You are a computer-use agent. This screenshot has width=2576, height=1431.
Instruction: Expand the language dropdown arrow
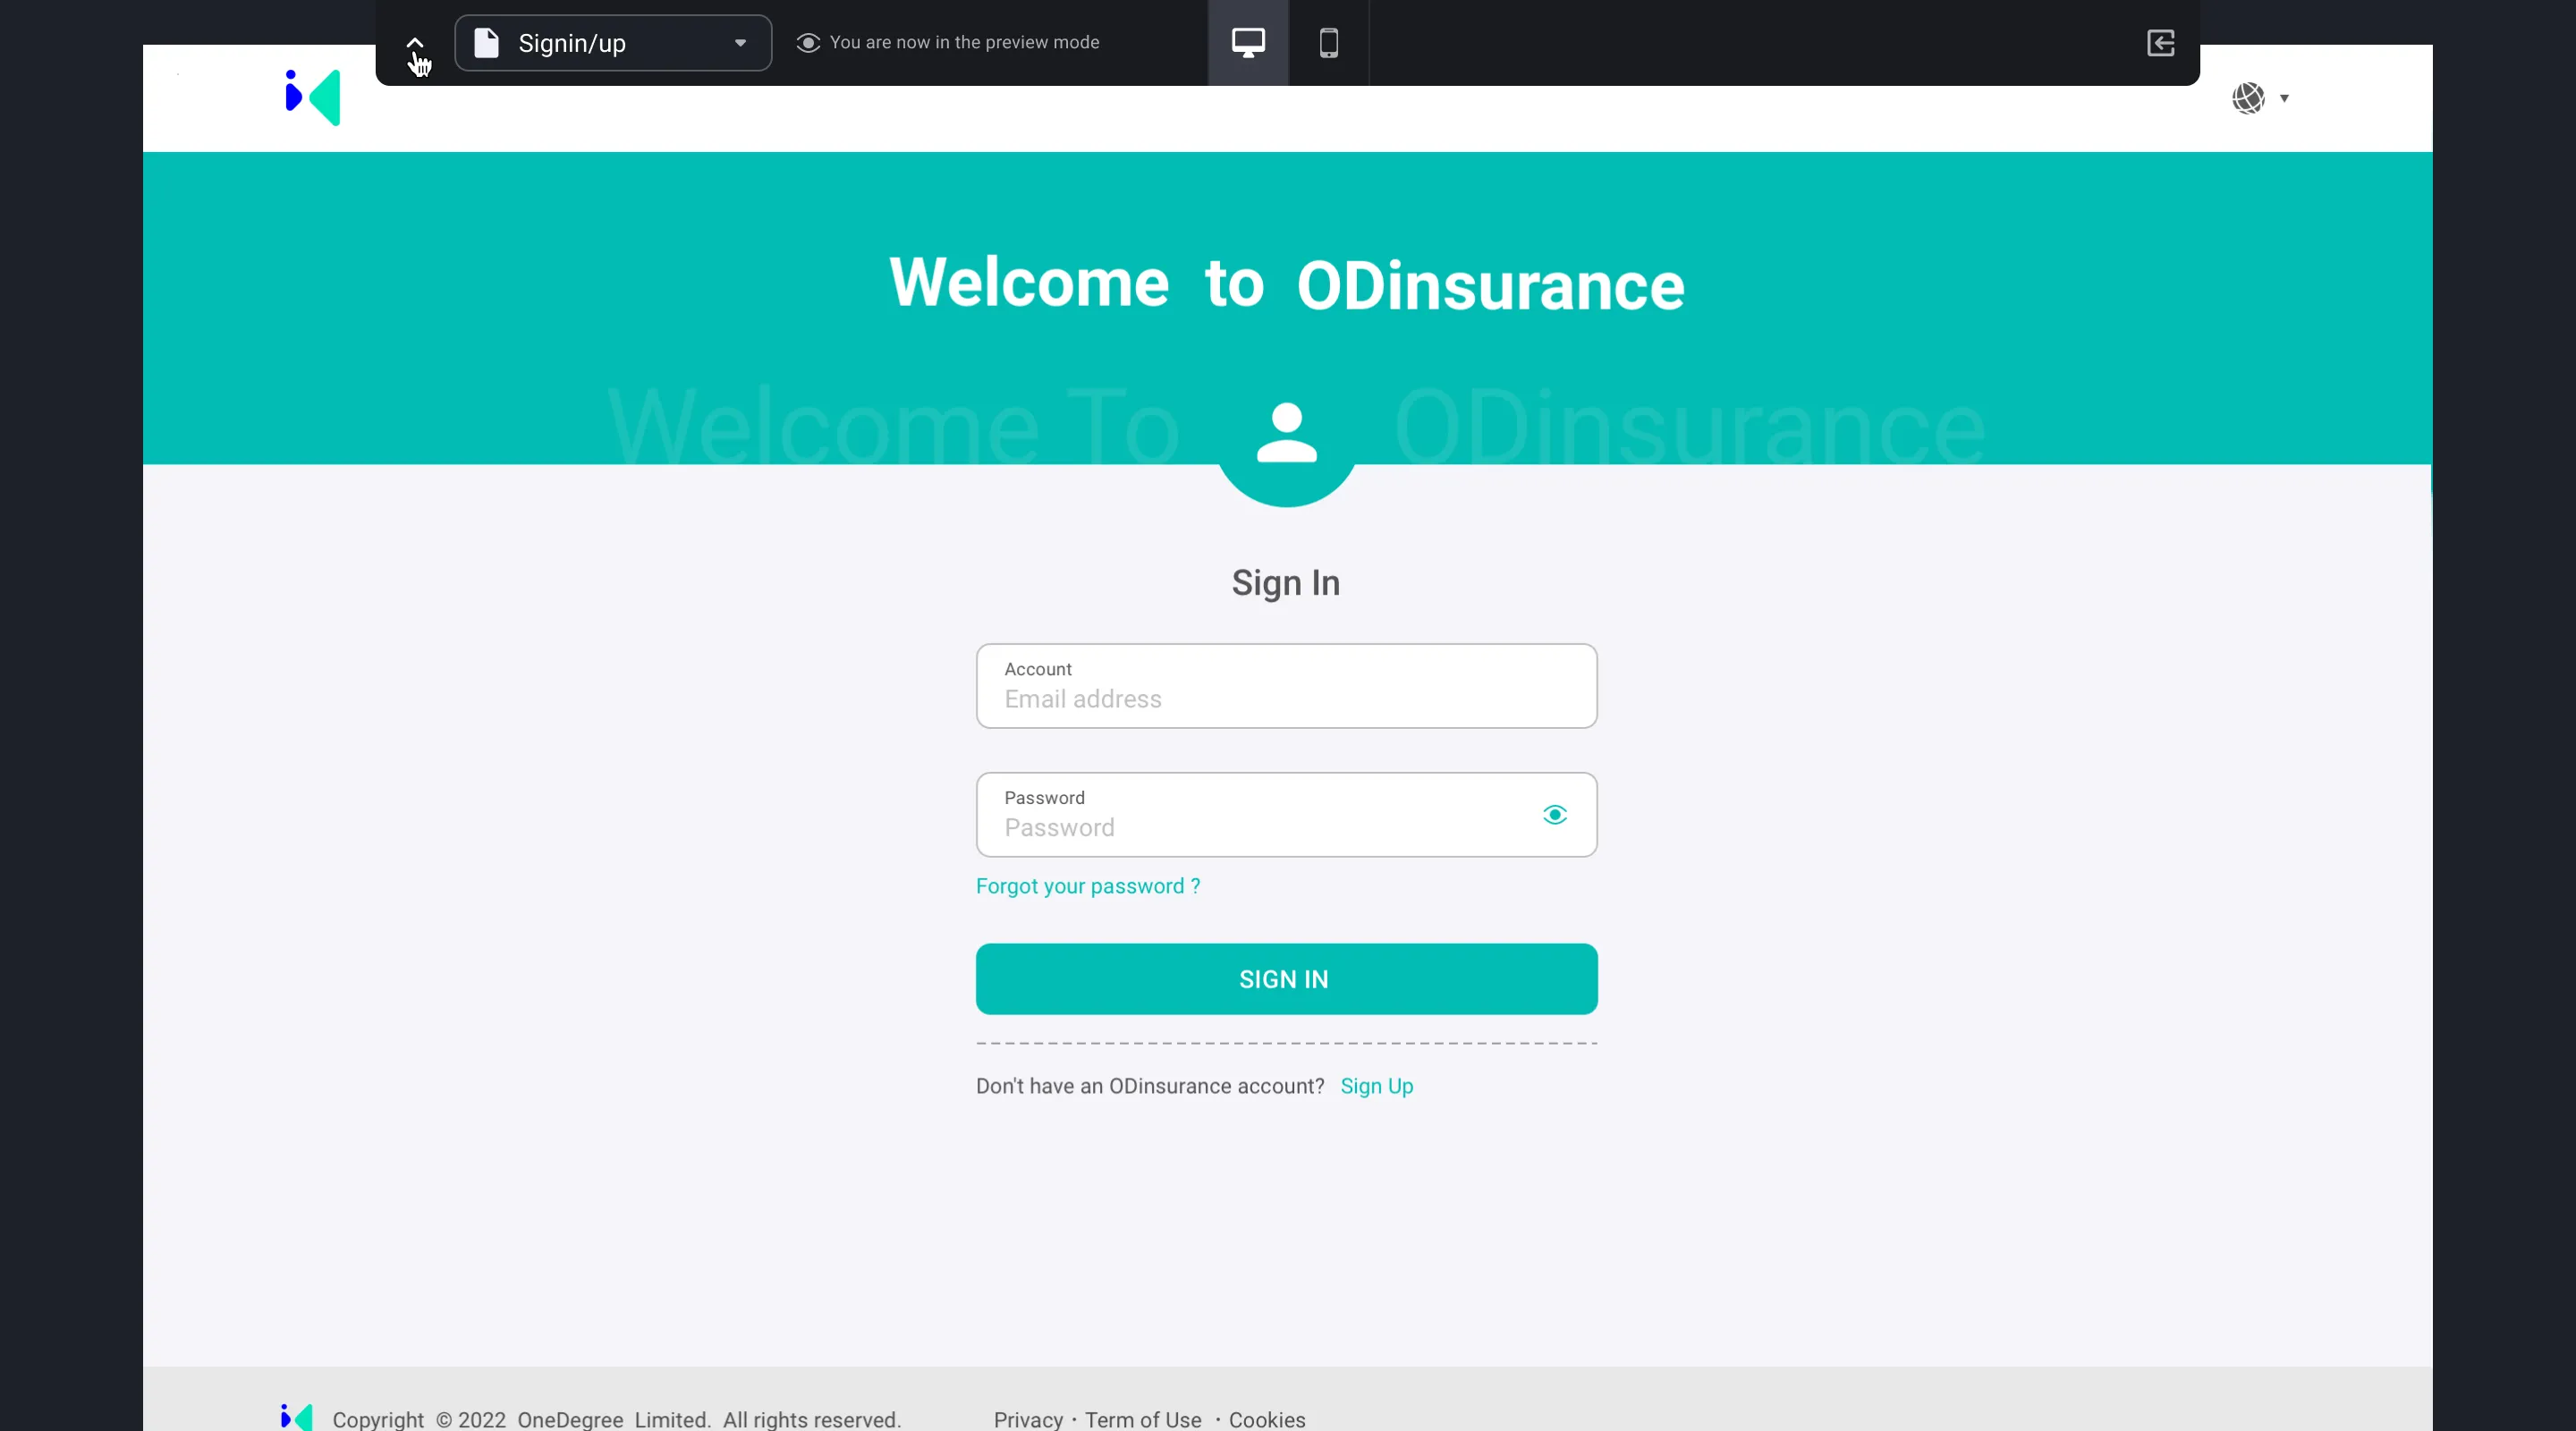2284,98
